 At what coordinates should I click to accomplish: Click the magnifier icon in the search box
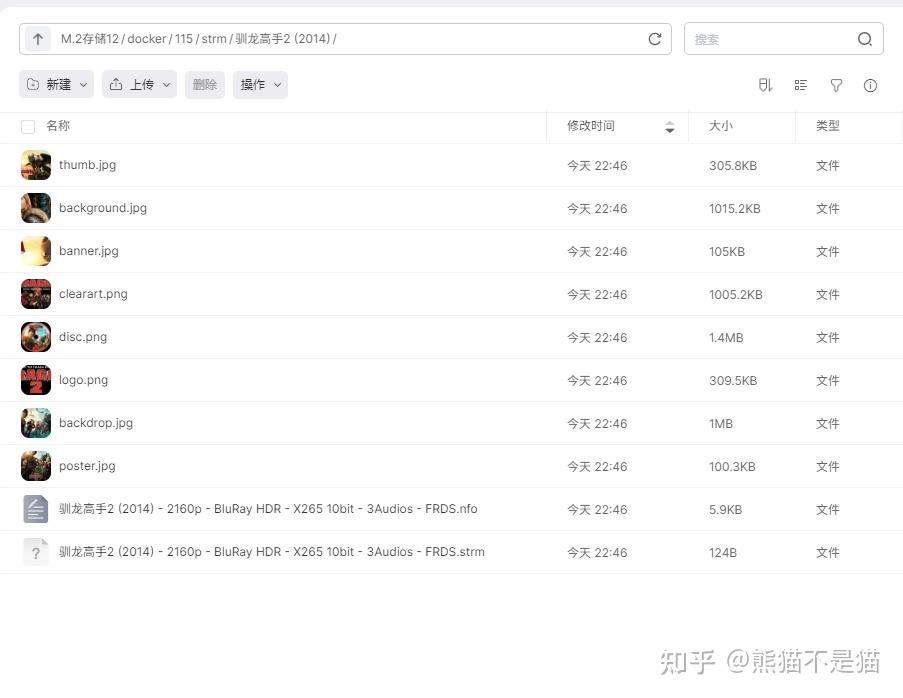[864, 39]
